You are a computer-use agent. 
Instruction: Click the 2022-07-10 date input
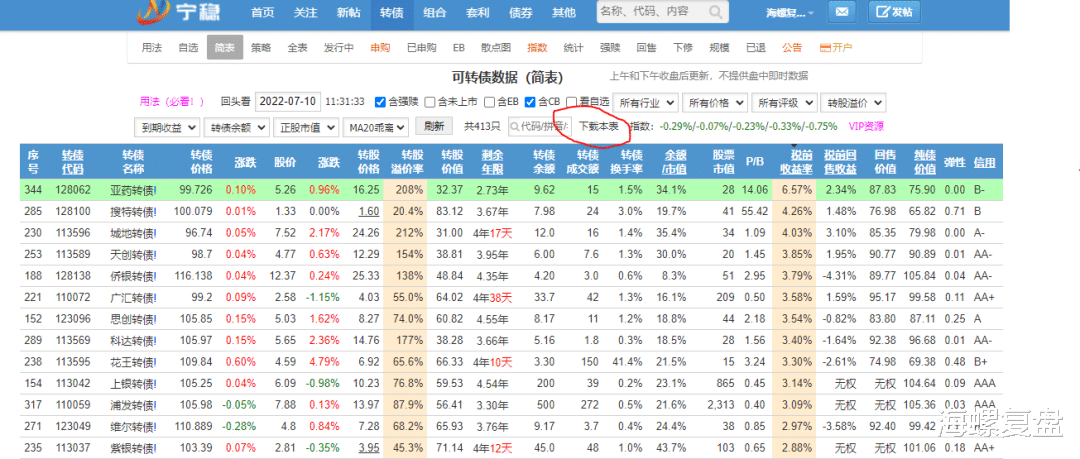pyautogui.click(x=289, y=102)
